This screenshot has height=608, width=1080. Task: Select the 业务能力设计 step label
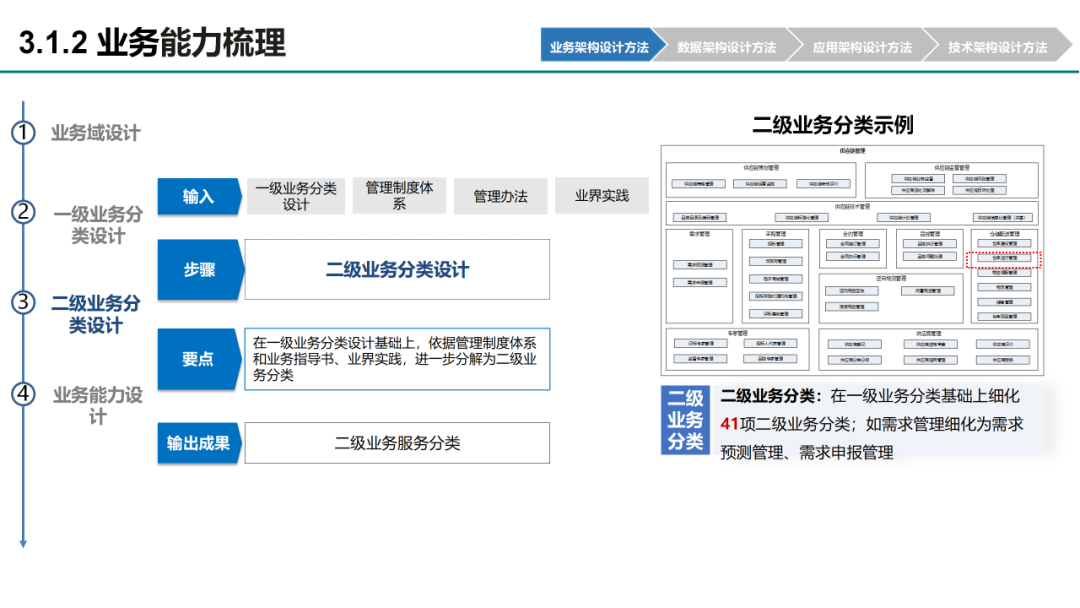point(98,406)
